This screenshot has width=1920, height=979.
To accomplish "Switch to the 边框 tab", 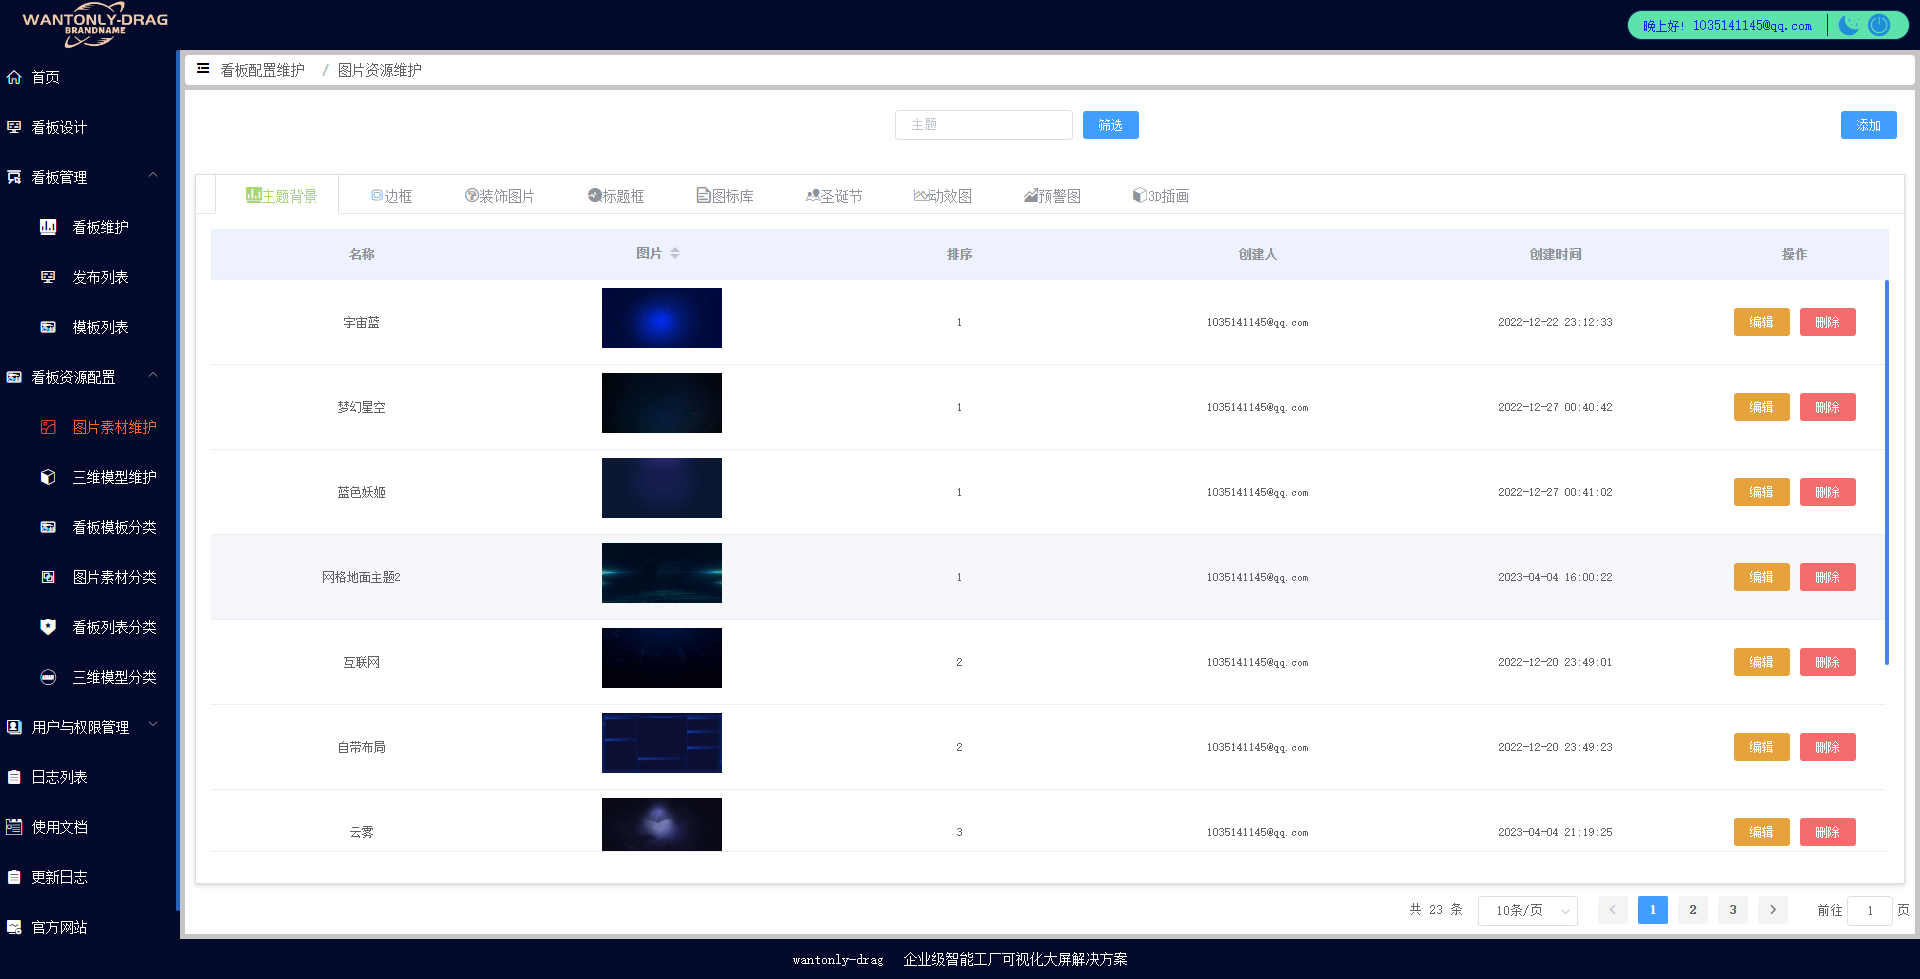I will [x=391, y=196].
